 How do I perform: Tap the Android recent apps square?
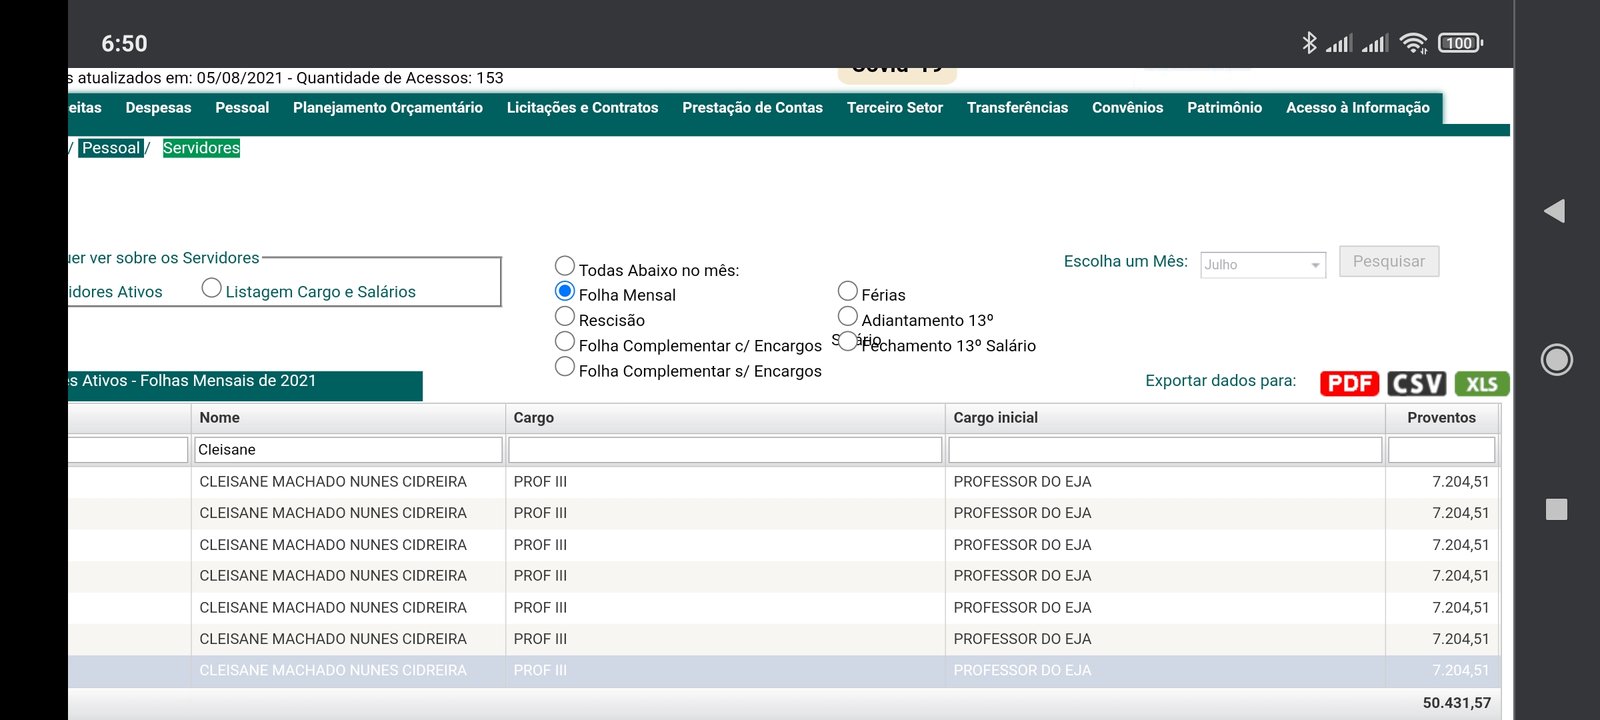1556,509
